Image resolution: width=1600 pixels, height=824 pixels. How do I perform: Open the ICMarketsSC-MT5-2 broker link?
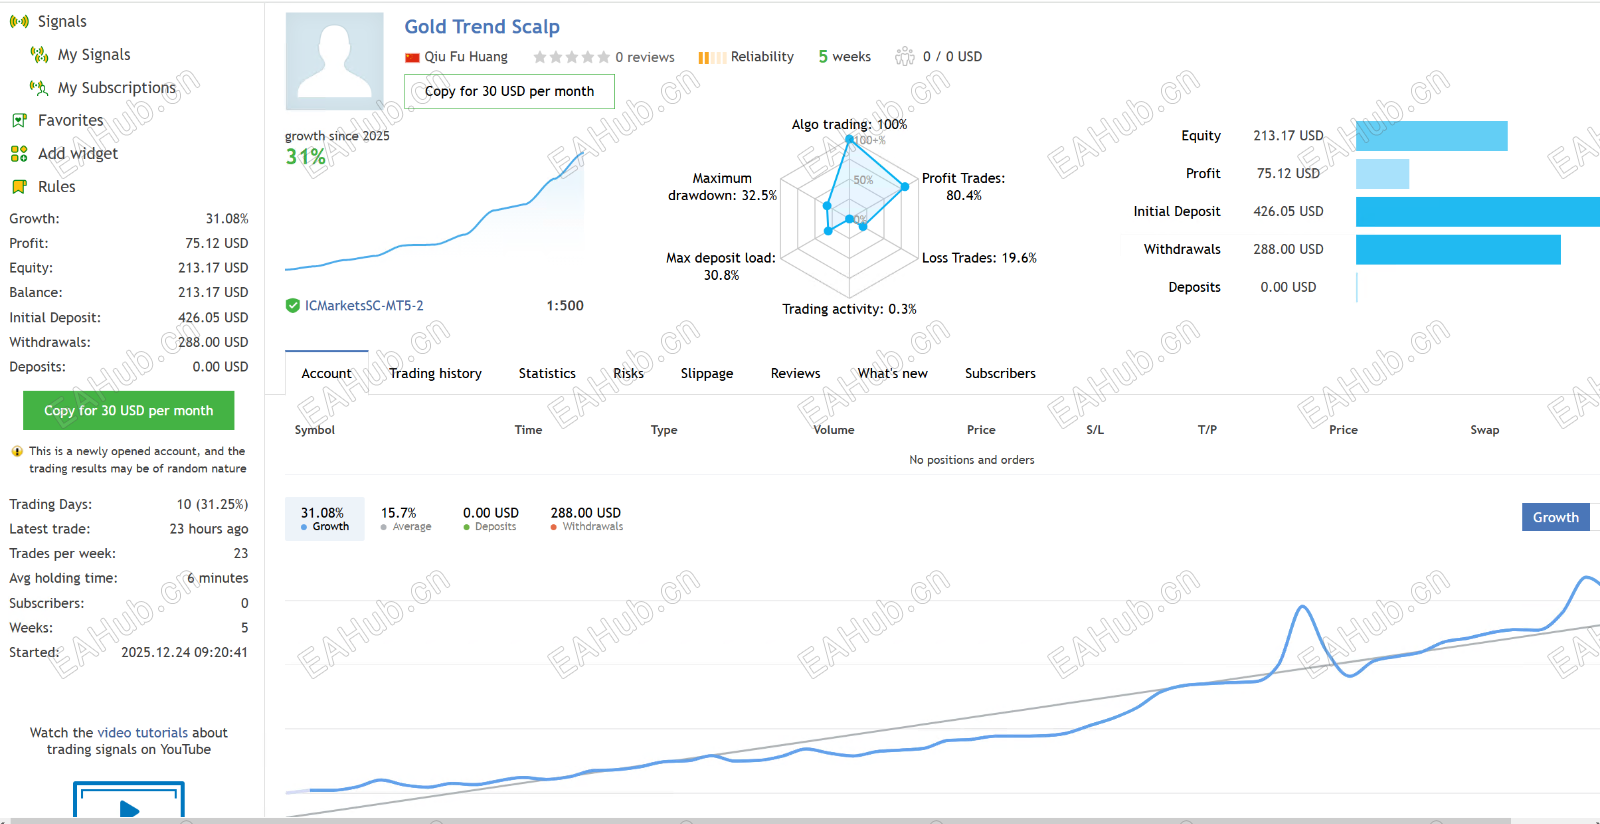[x=364, y=306]
